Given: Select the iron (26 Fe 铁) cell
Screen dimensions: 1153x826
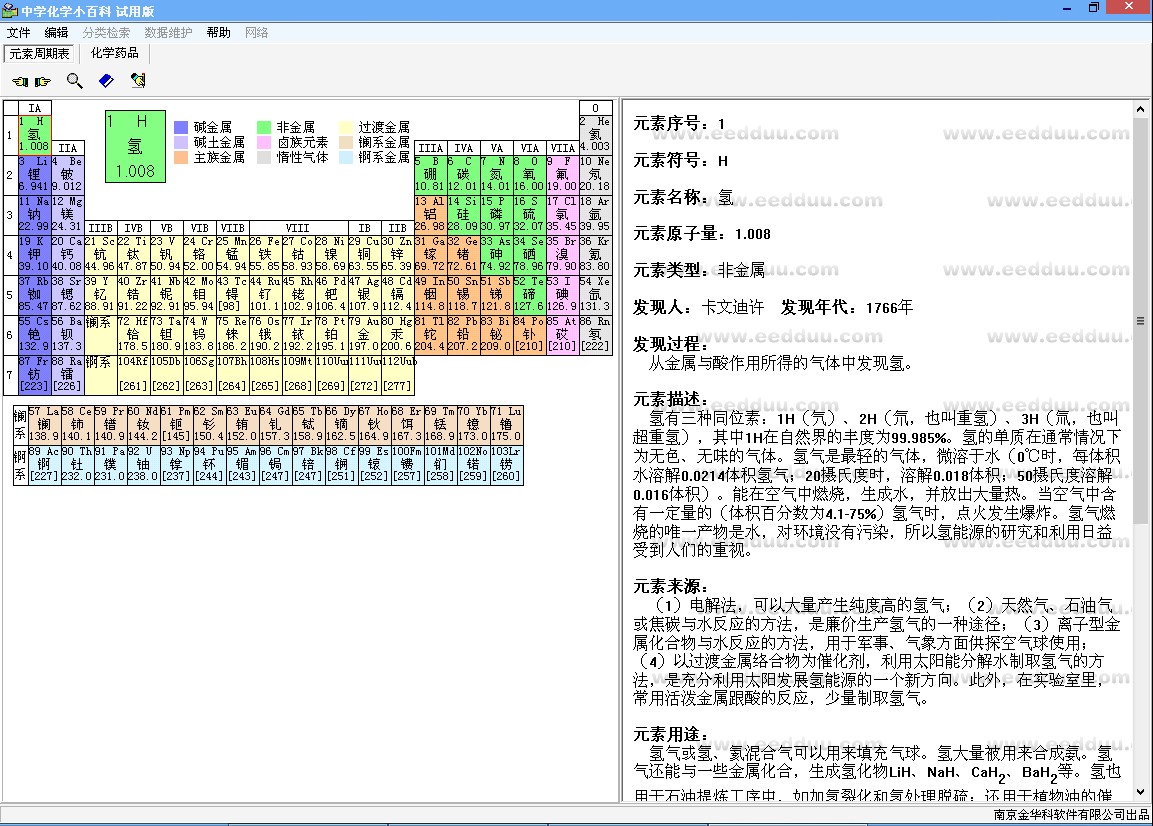Looking at the screenshot, I should tap(265, 254).
